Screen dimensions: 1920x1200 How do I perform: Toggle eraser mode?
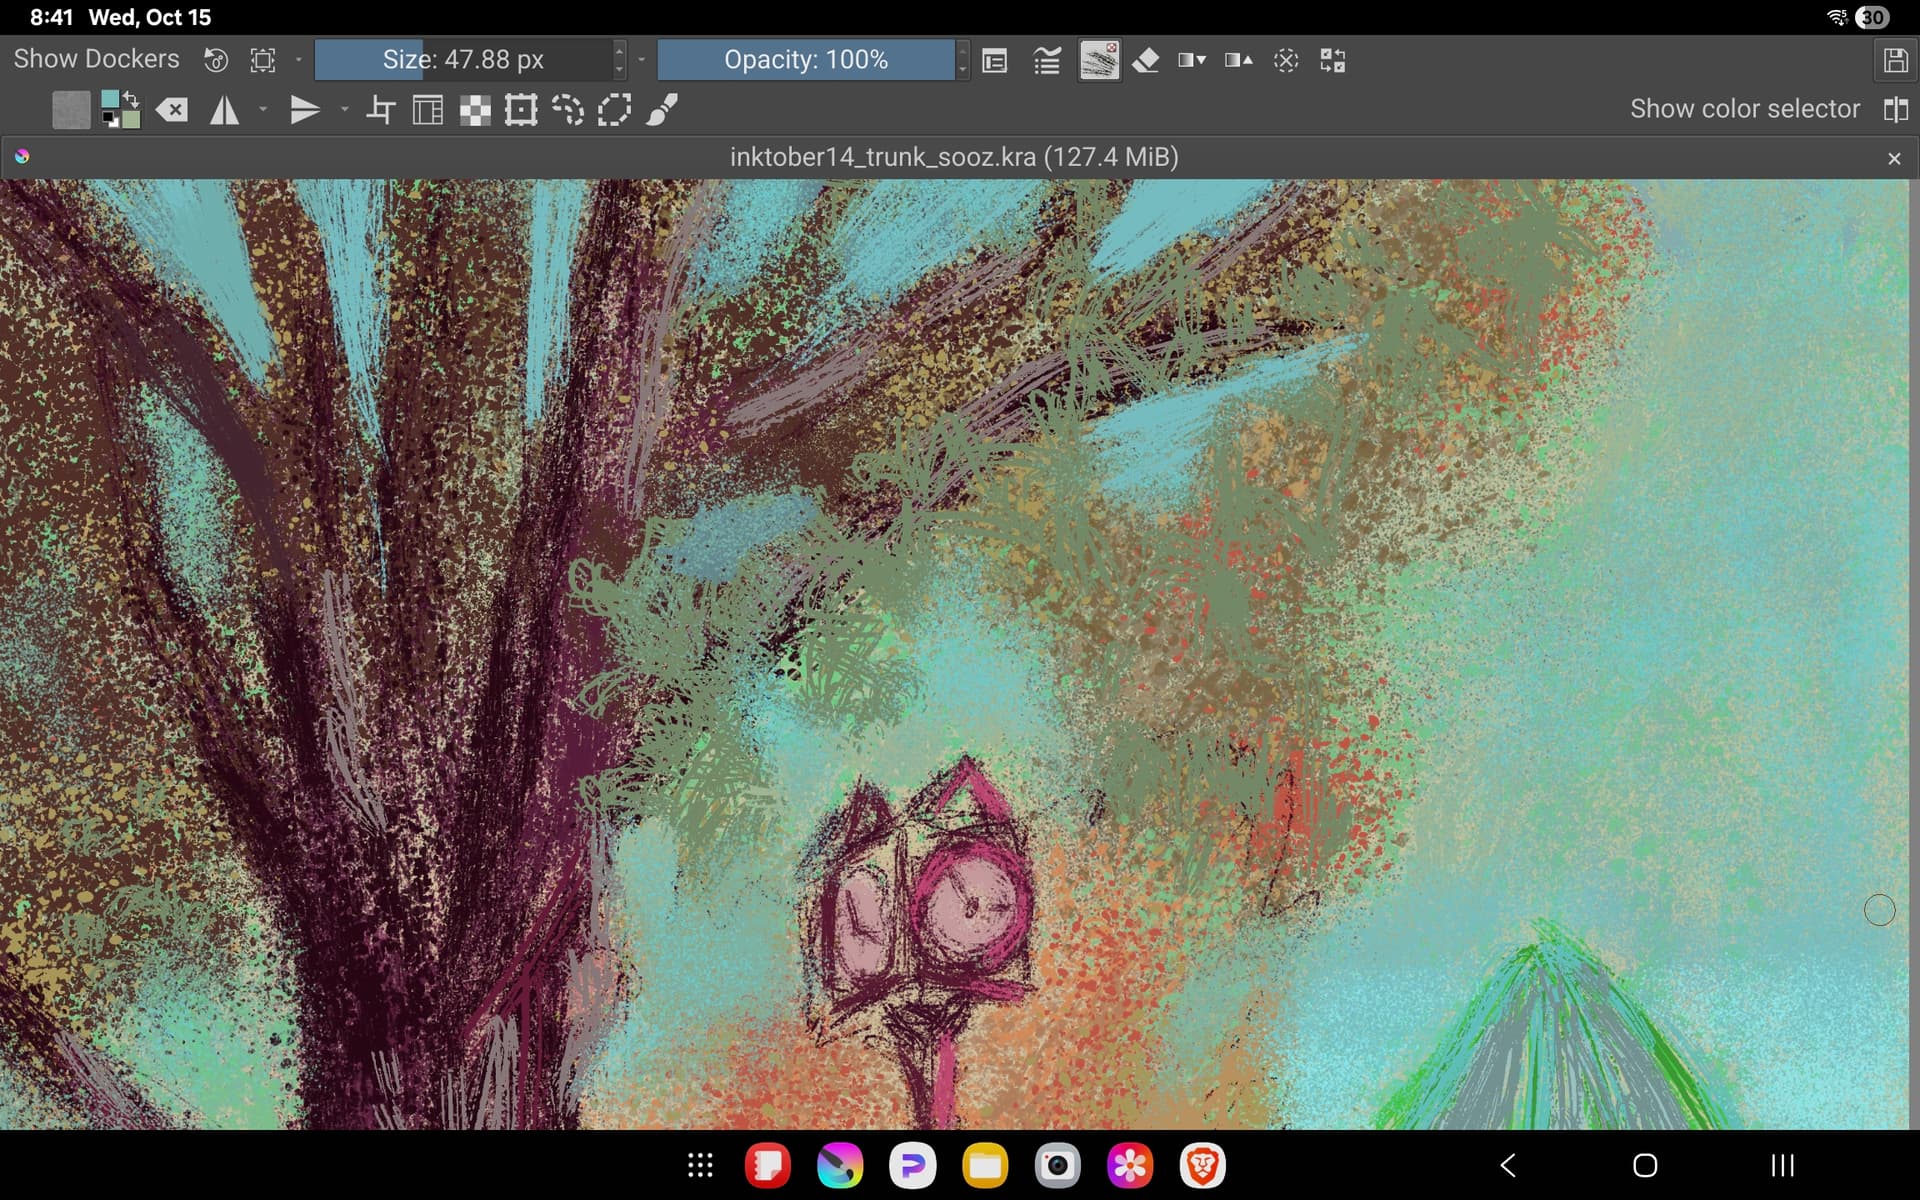(1146, 60)
